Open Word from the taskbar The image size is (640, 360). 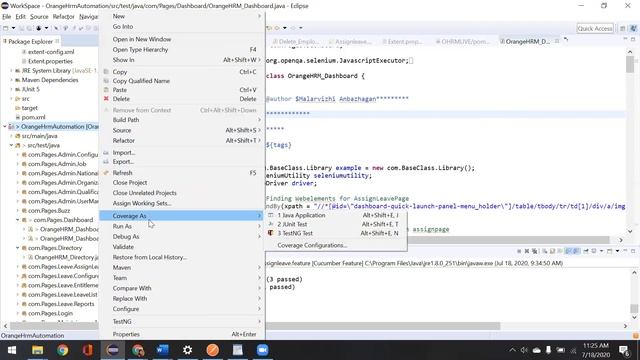click(162, 350)
